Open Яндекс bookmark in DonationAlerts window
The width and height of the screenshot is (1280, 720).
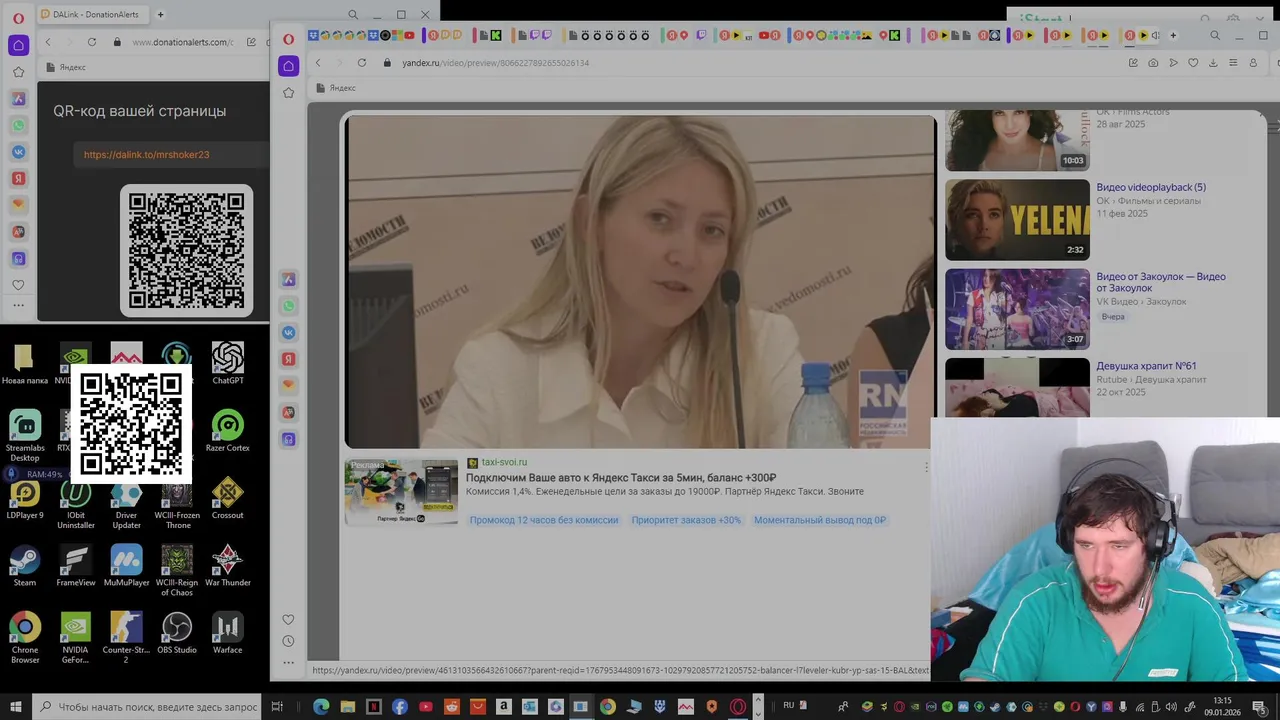pyautogui.click(x=66, y=67)
